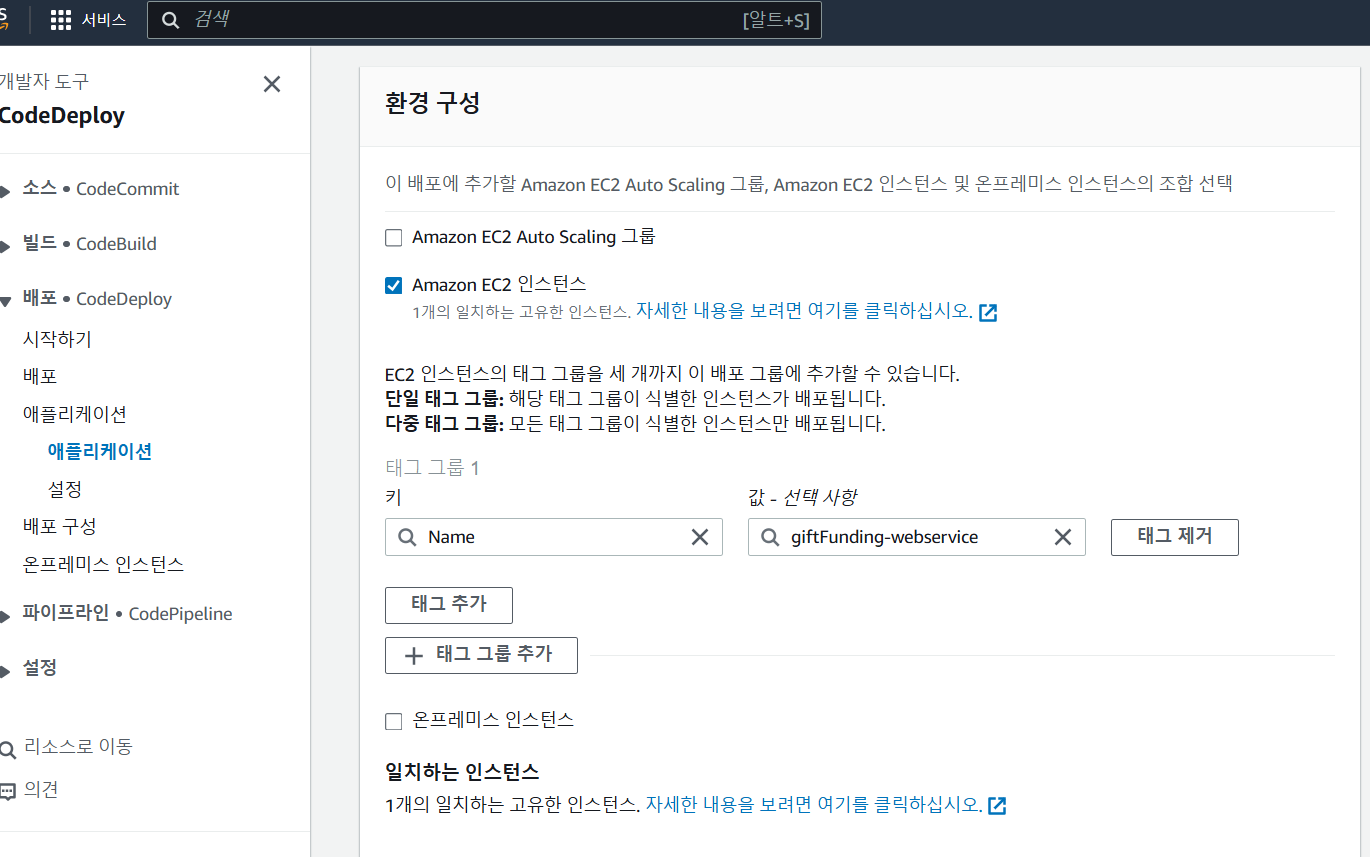
Task: Open details link under Amazon EC2 인스턴스
Action: 804,311
